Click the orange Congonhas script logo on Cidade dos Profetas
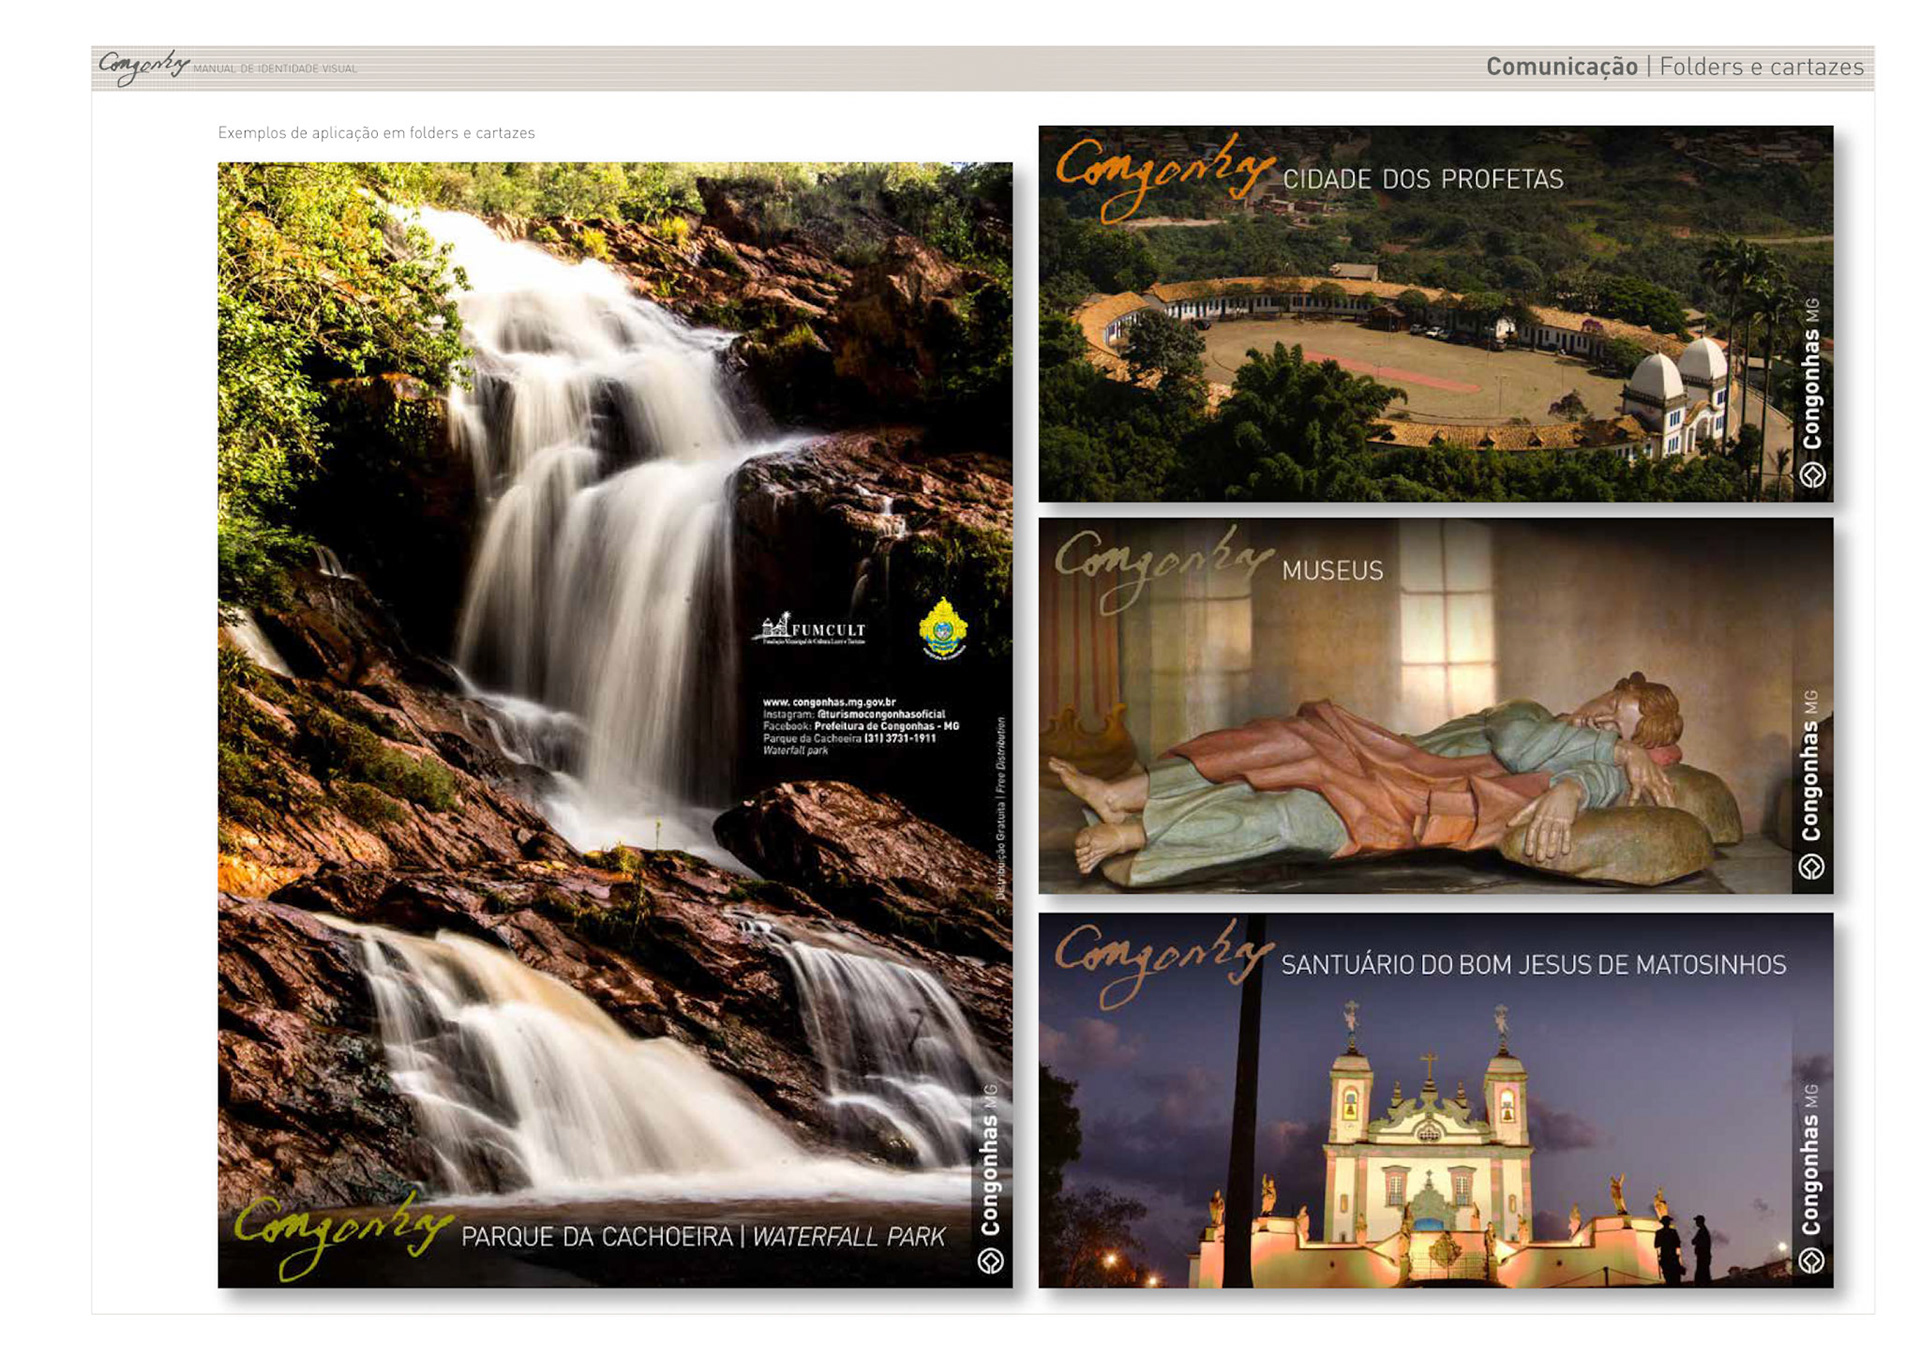Viewport: 1920px width, 1358px height. coord(1165,177)
